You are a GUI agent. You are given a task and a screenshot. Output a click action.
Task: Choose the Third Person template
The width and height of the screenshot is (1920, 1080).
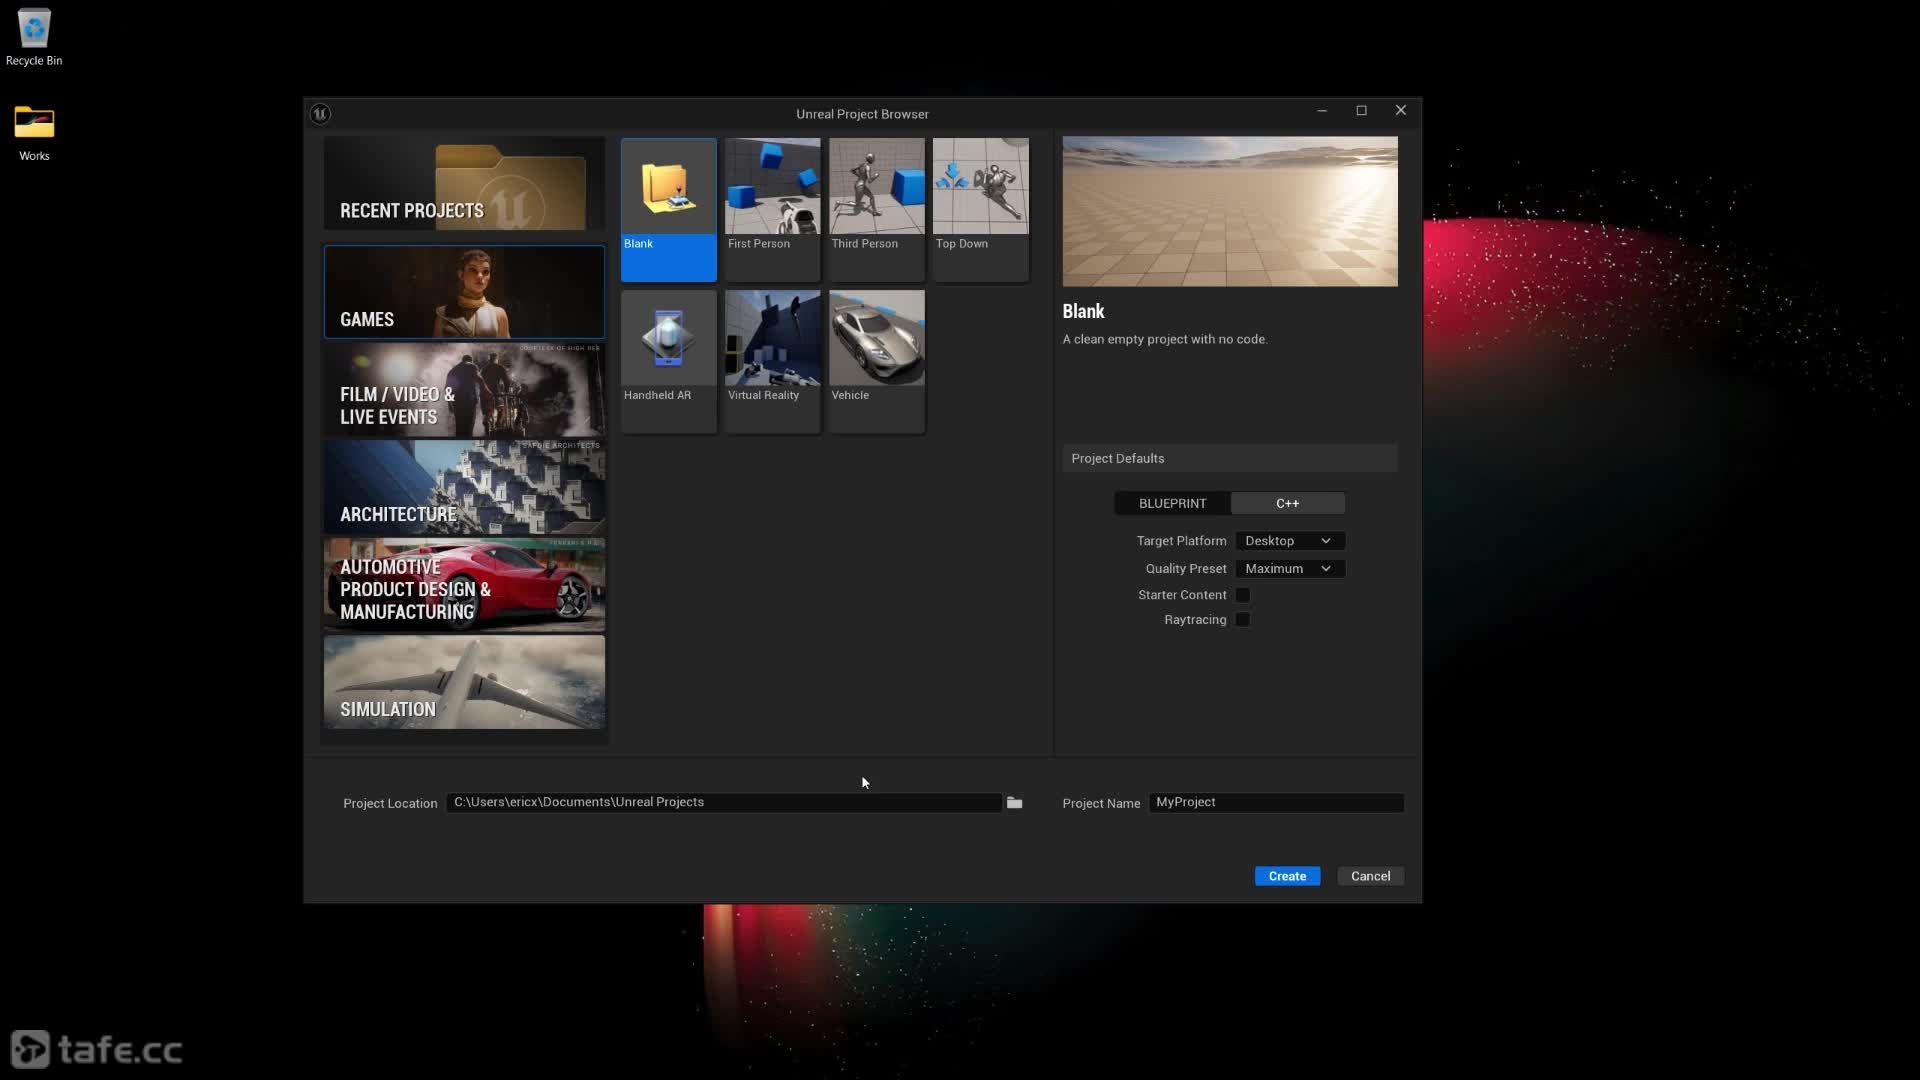tap(876, 209)
